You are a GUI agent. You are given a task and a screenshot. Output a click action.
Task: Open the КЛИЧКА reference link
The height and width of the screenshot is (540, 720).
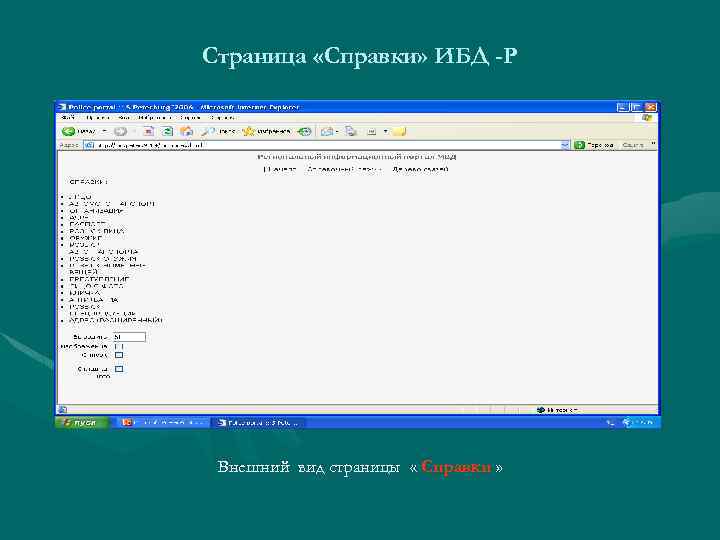84,293
